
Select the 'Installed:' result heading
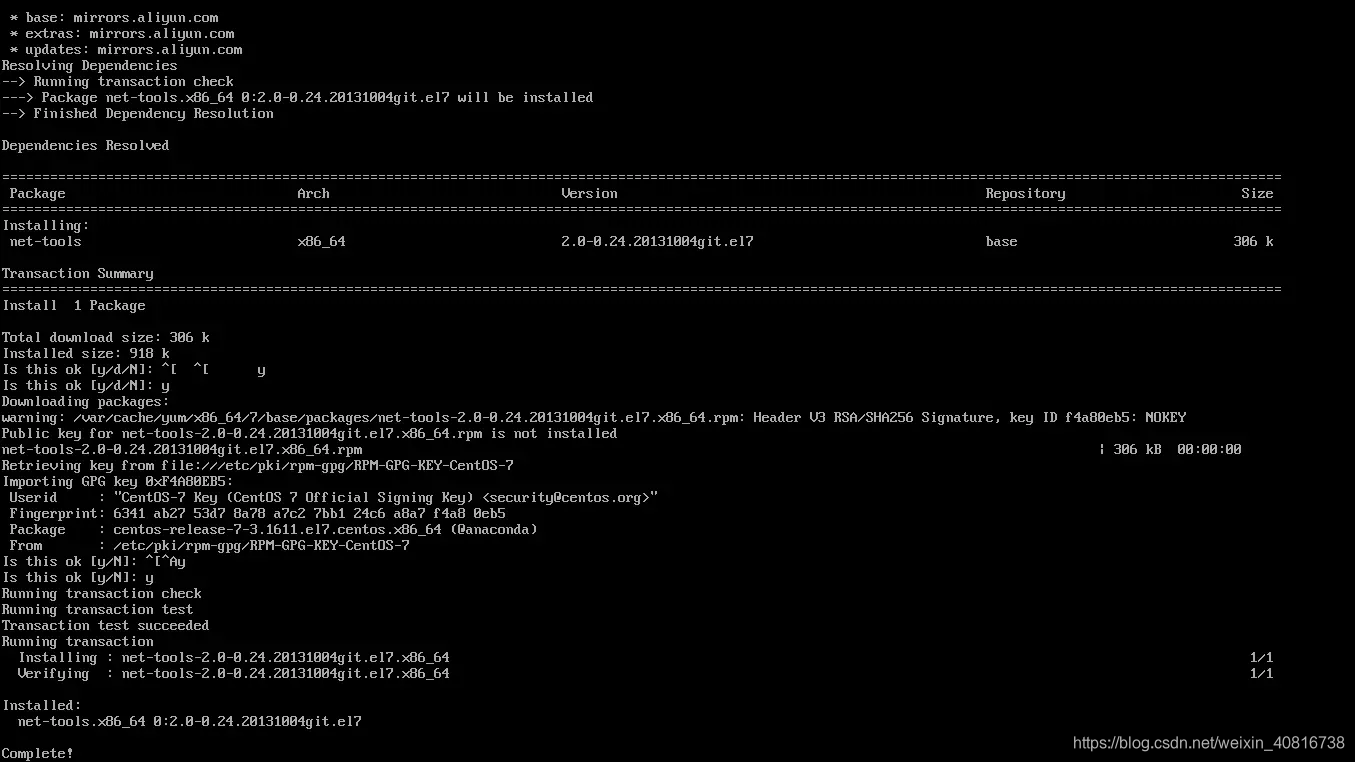click(x=42, y=706)
